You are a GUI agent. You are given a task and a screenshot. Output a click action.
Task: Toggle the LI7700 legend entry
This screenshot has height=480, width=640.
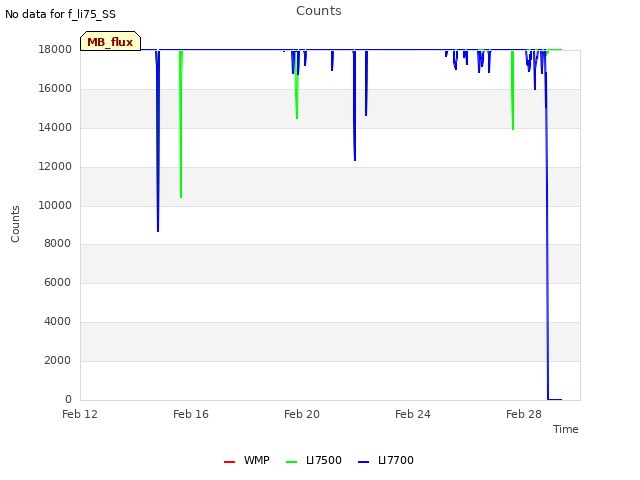(386, 460)
